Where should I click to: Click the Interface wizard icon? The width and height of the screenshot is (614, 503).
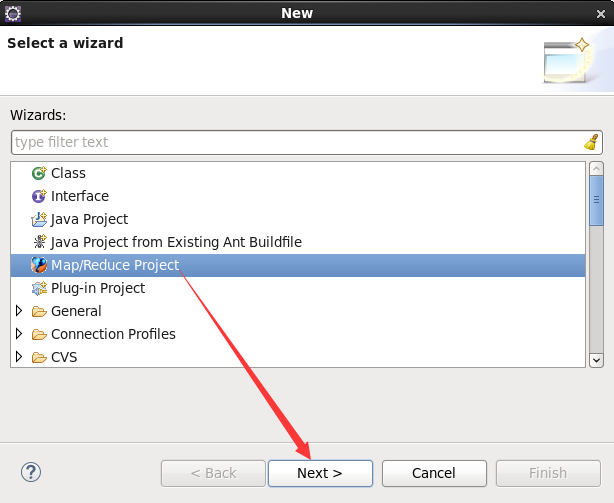tap(39, 196)
